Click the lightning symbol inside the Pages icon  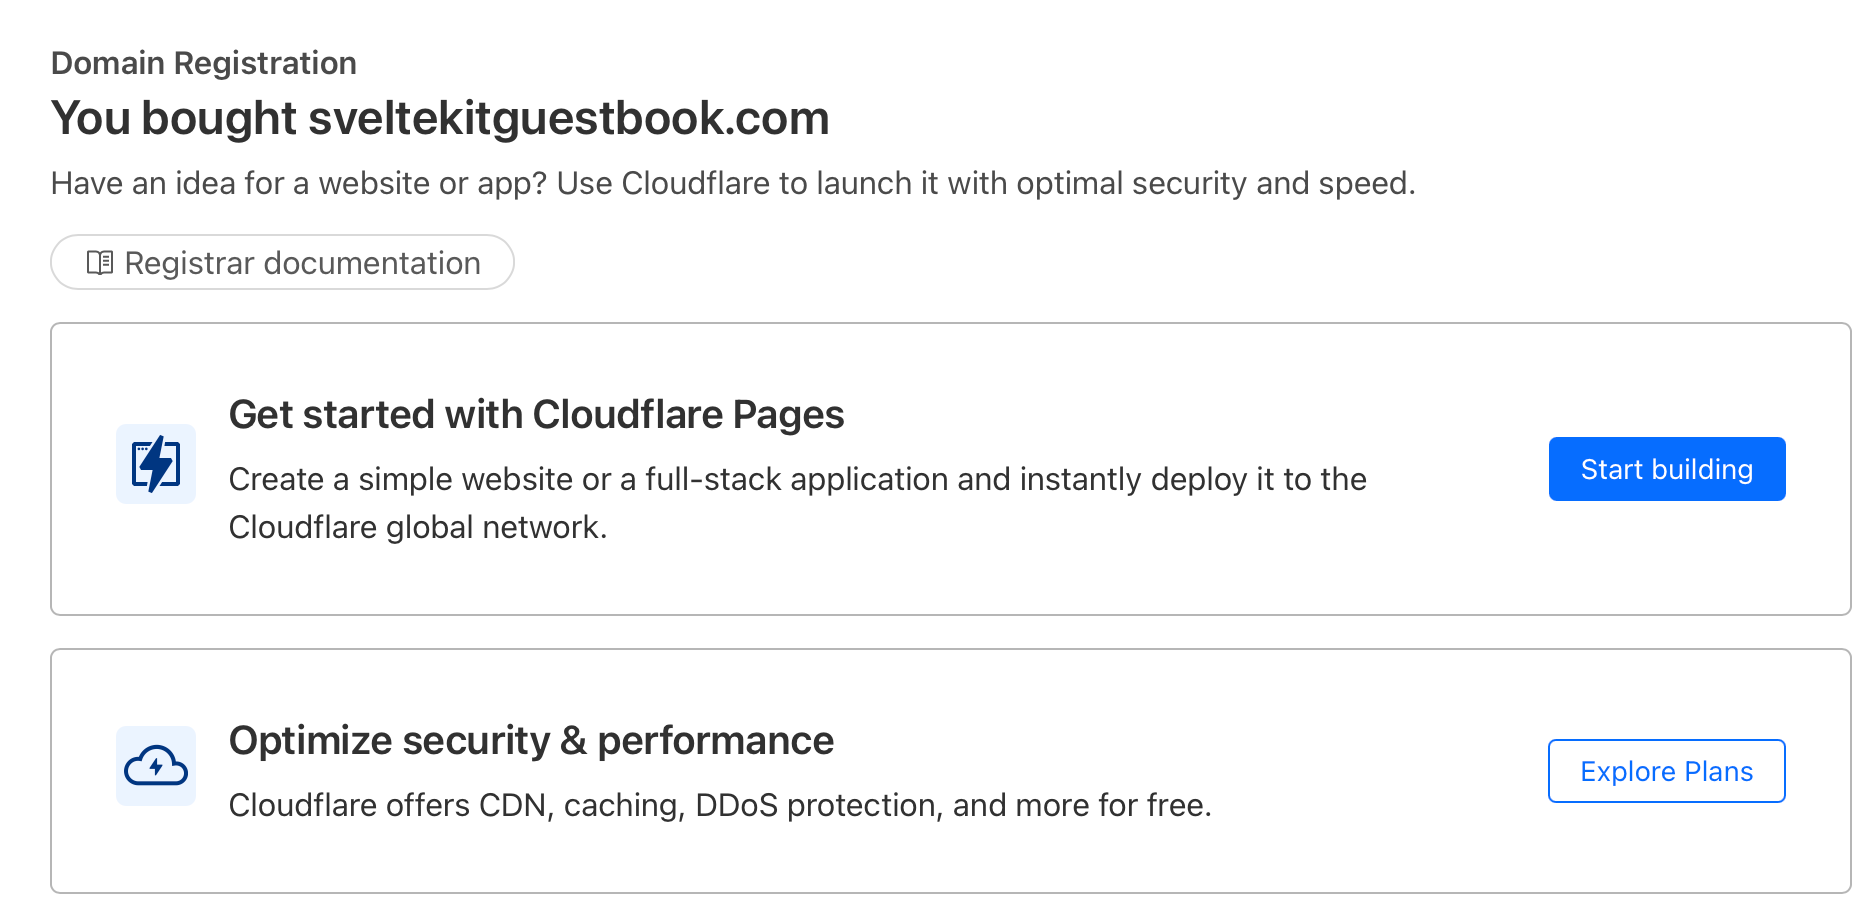[x=156, y=464]
